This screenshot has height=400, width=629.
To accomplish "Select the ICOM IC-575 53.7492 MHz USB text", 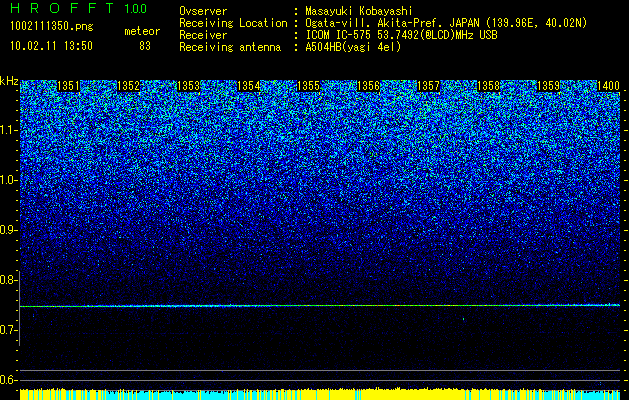I will tap(401, 35).
